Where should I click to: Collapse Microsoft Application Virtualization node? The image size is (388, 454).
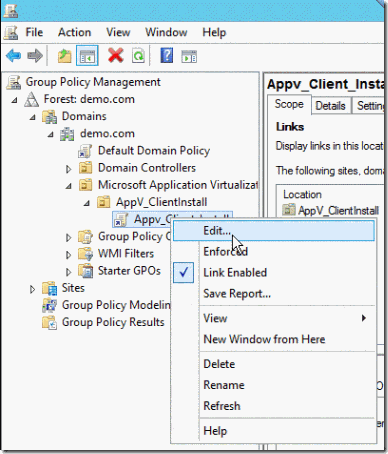[x=68, y=186]
